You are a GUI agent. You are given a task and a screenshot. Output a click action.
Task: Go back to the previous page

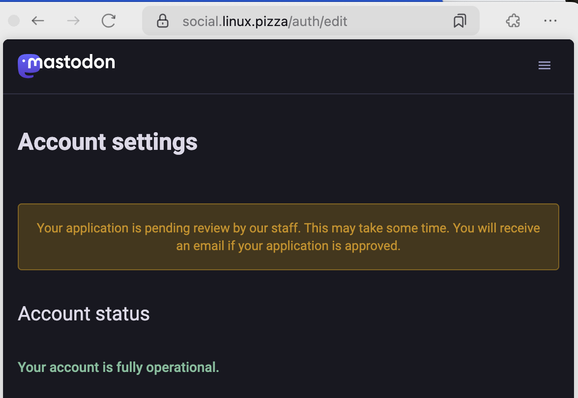(38, 21)
